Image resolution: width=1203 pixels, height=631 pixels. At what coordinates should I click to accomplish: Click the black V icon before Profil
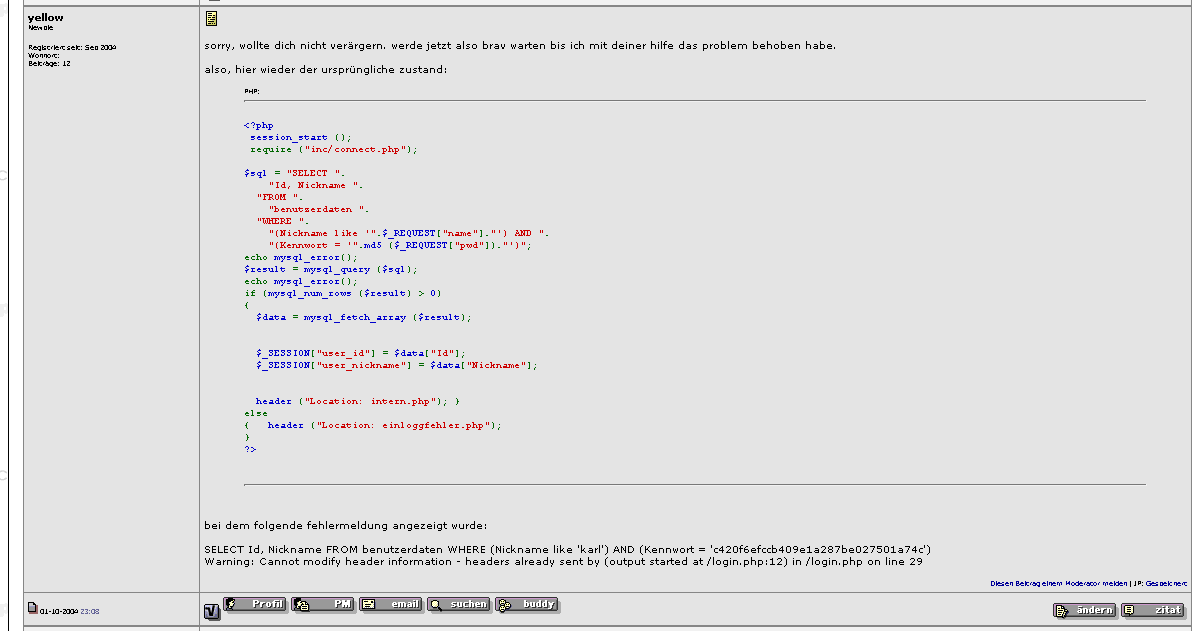pyautogui.click(x=211, y=610)
